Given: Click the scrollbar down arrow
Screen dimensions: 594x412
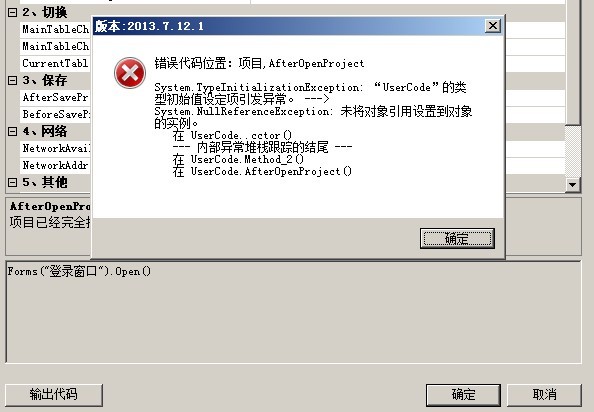Looking at the screenshot, I should (x=573, y=185).
